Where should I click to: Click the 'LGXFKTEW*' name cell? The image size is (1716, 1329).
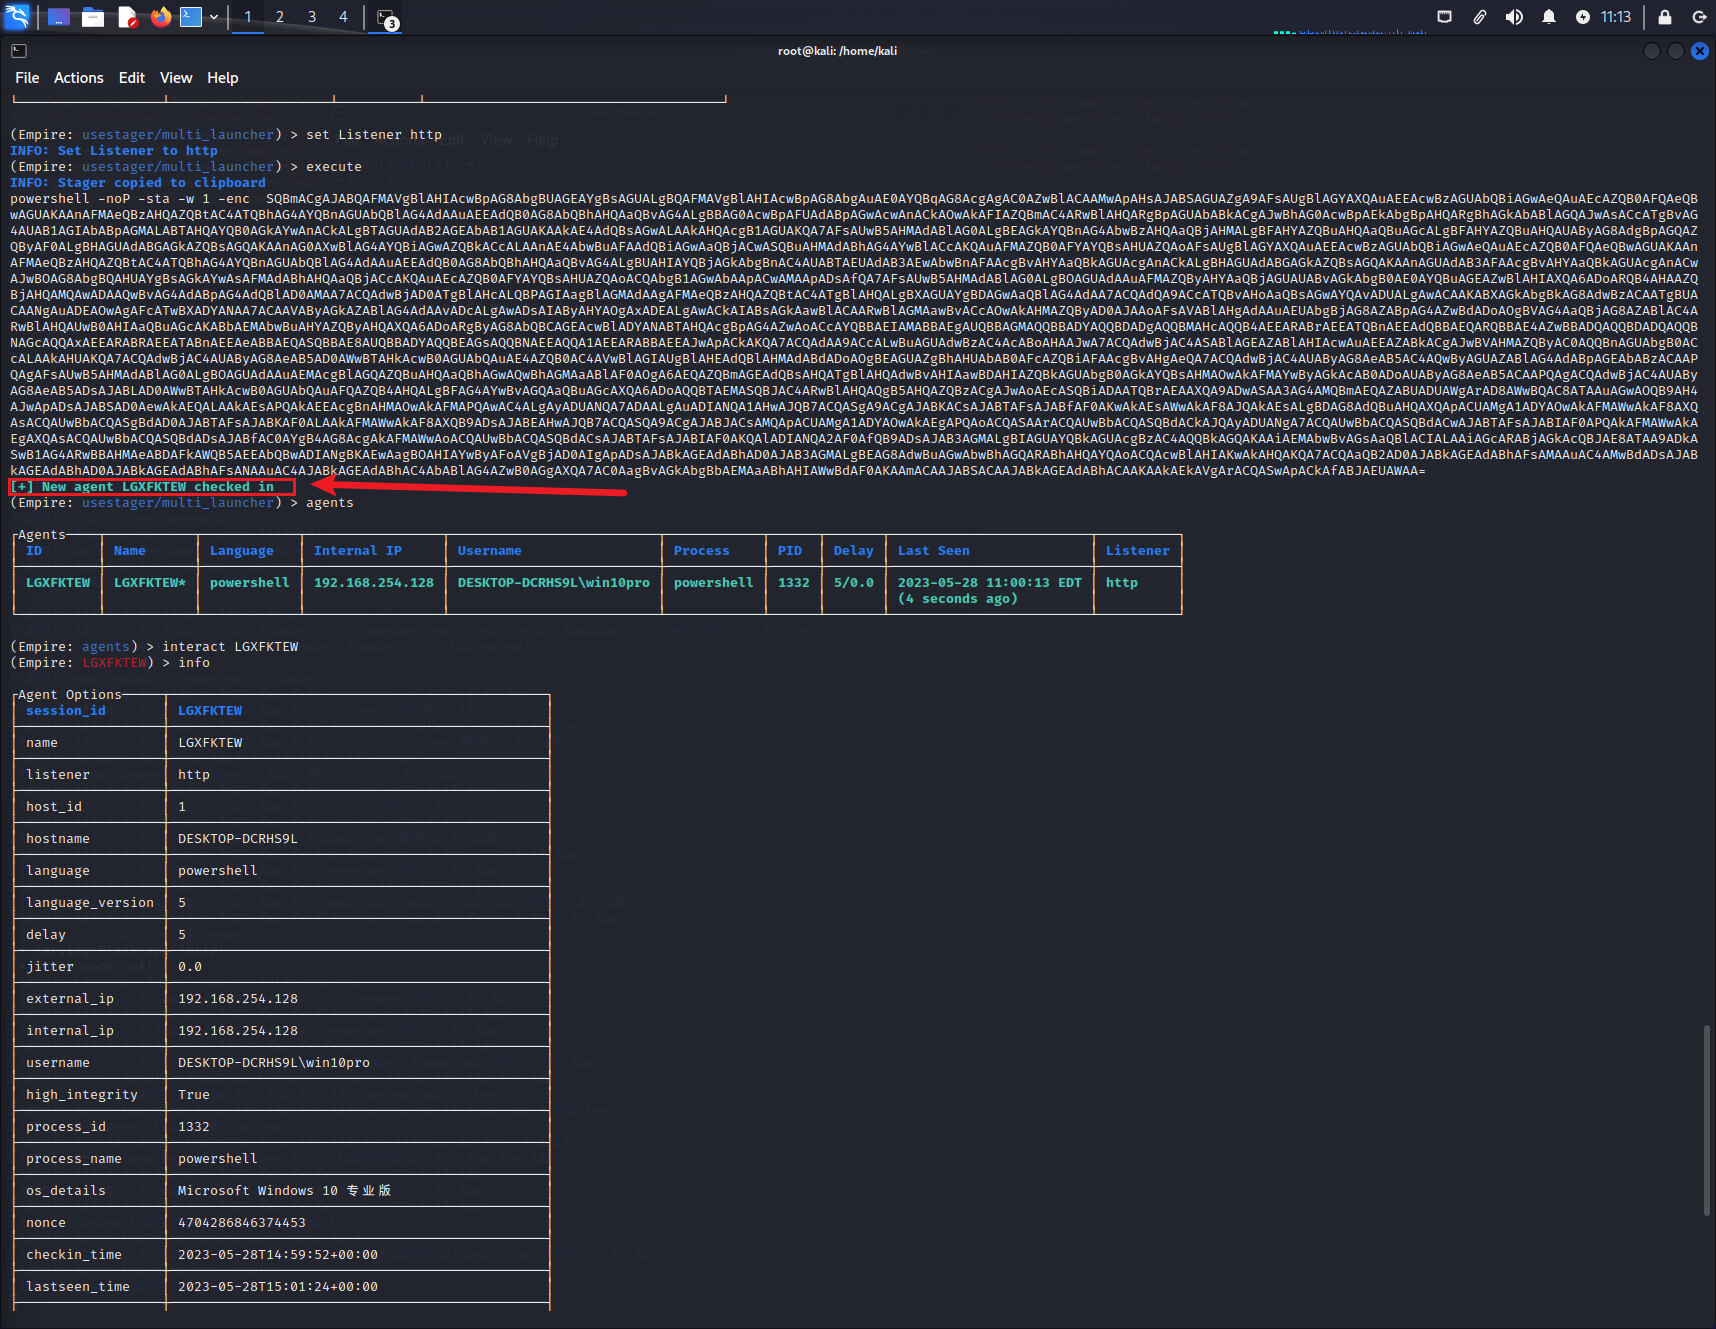tap(150, 583)
